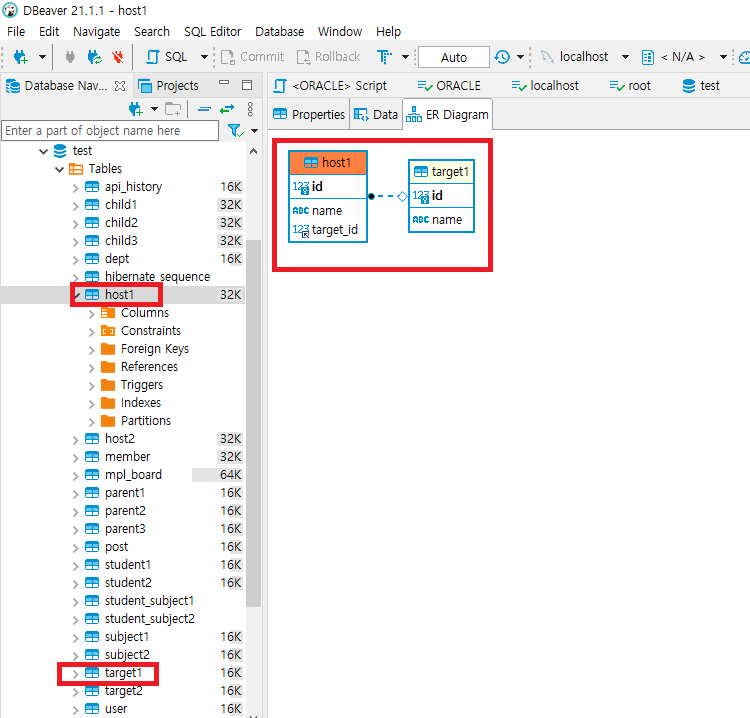Viewport: 750px width, 718px height.
Task: Select the References folder
Action: point(149,367)
